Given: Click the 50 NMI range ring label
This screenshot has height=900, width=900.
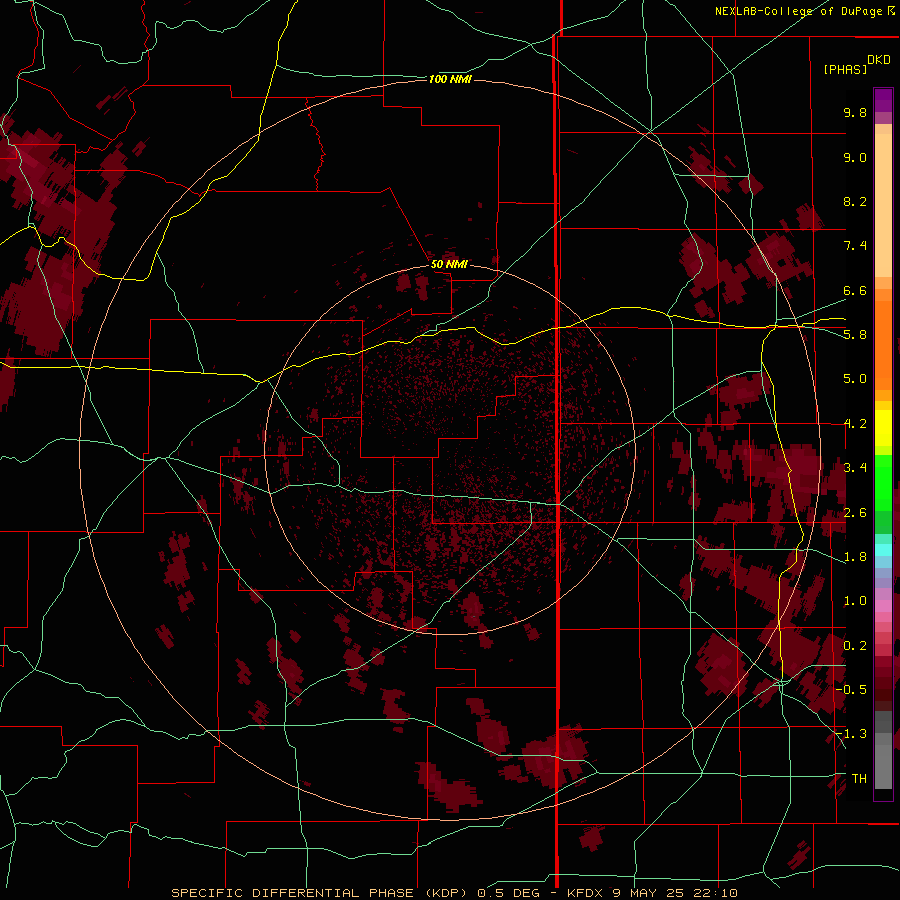Looking at the screenshot, I should tap(449, 264).
